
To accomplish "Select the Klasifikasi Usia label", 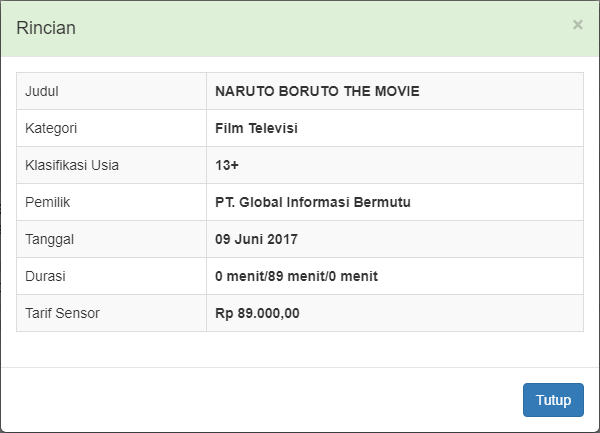I will (x=72, y=165).
